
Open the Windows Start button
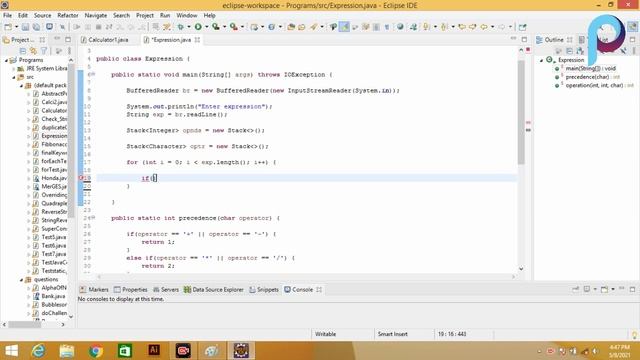11,351
